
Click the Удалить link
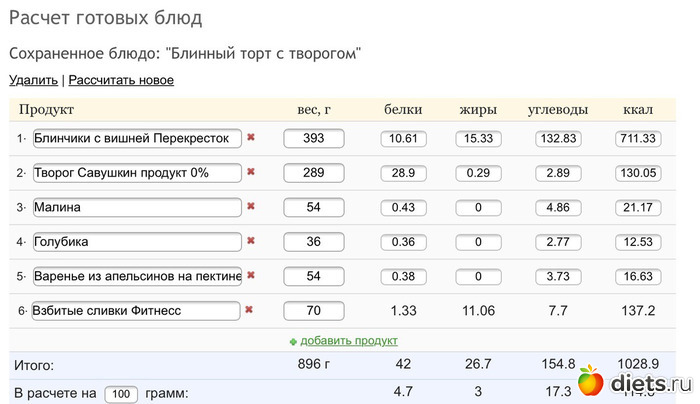point(33,80)
